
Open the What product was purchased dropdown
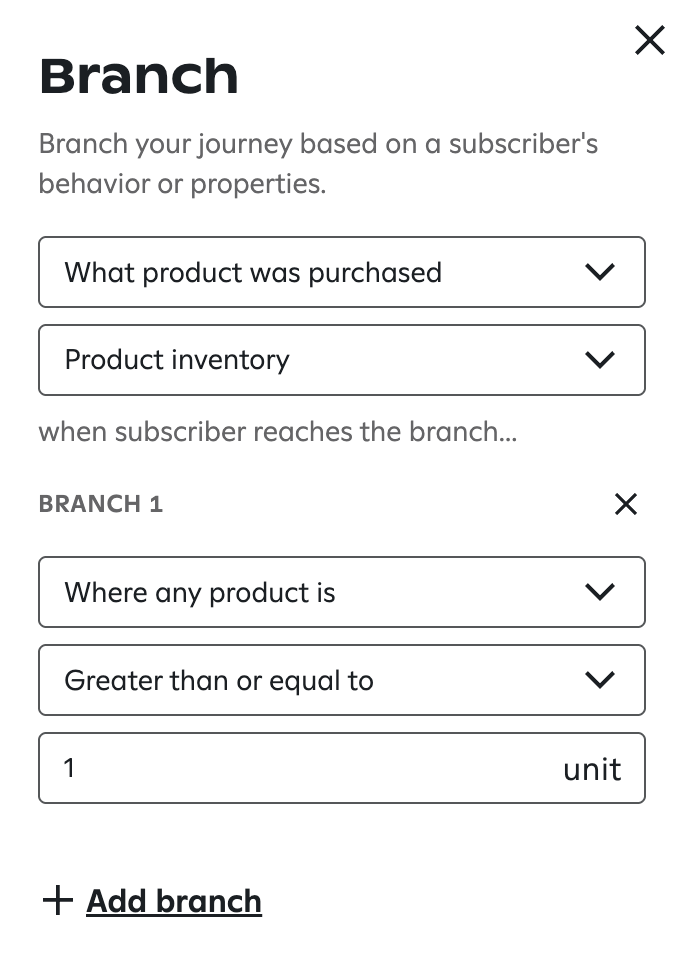342,272
